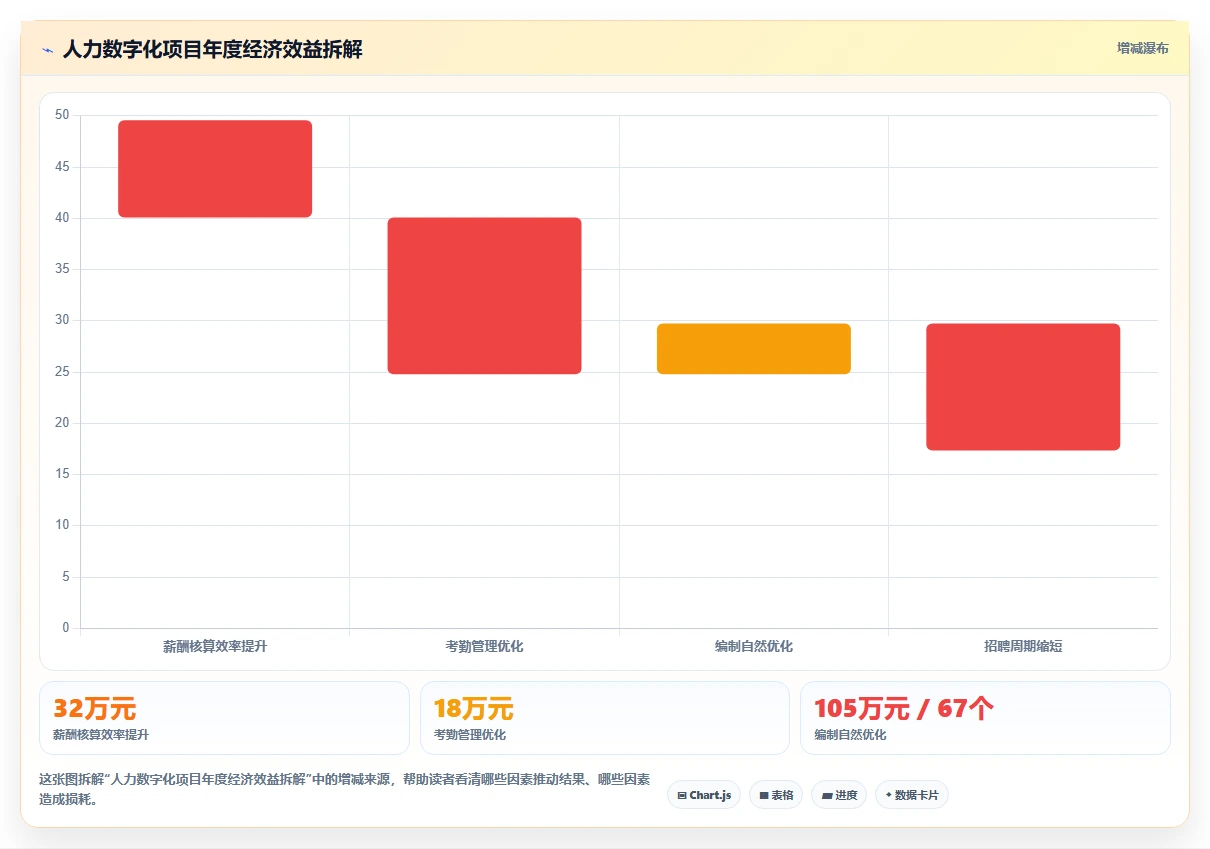1210x849 pixels.
Task: Click the red bar for 招聘周期缩短
Action: (1023, 387)
